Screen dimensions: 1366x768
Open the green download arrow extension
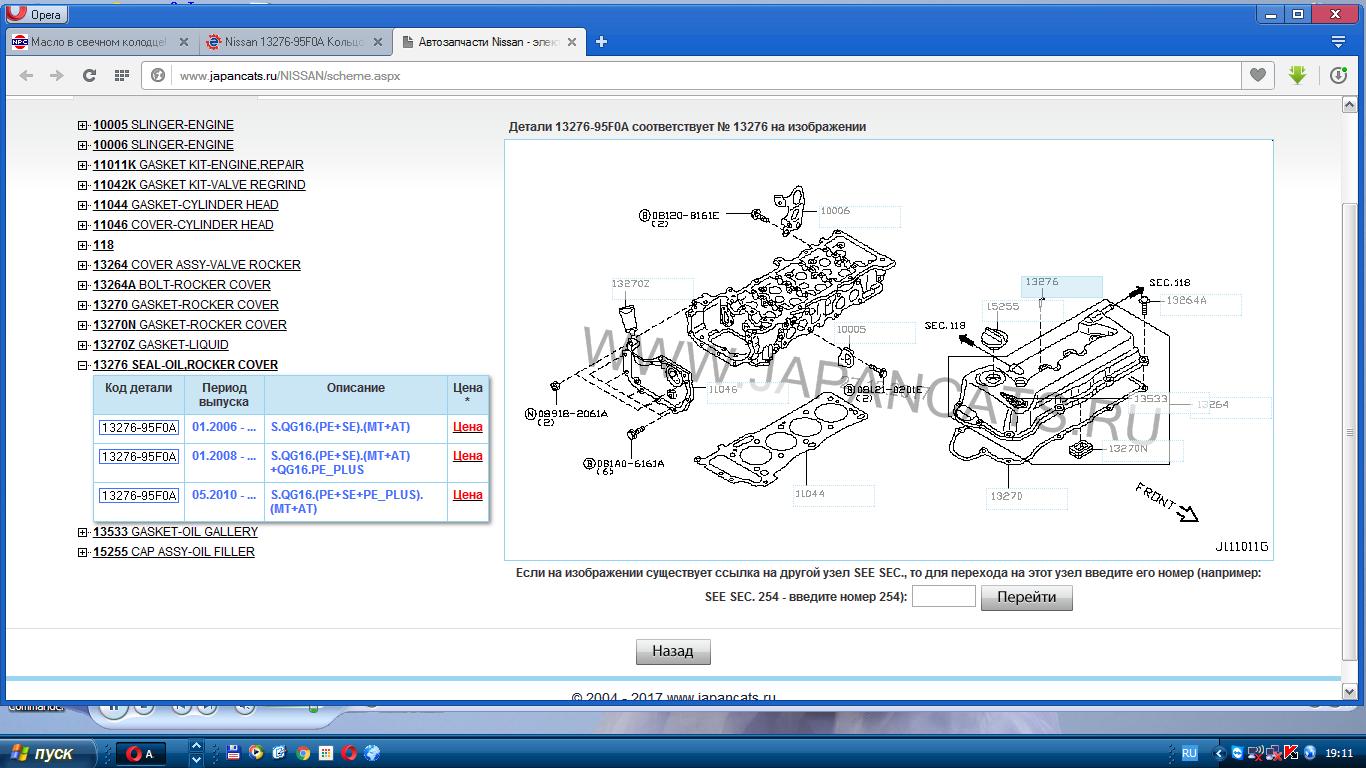point(1297,75)
